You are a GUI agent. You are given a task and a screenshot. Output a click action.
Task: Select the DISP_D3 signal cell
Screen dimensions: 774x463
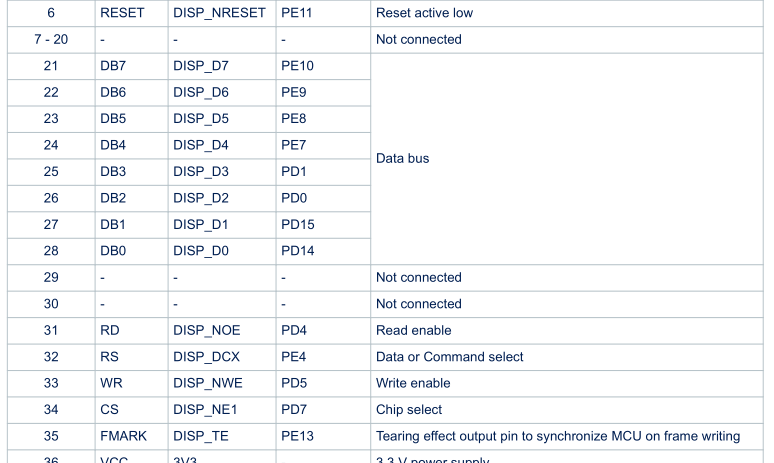[222, 172]
